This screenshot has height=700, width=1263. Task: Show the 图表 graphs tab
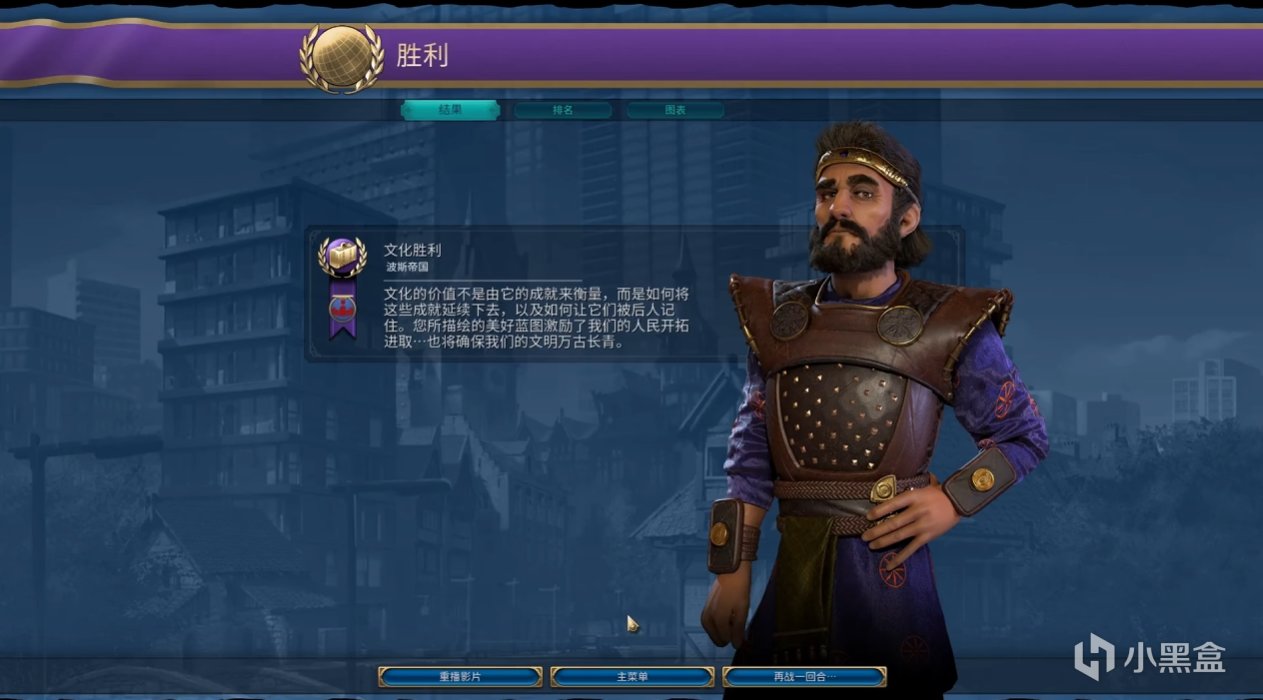(x=675, y=110)
